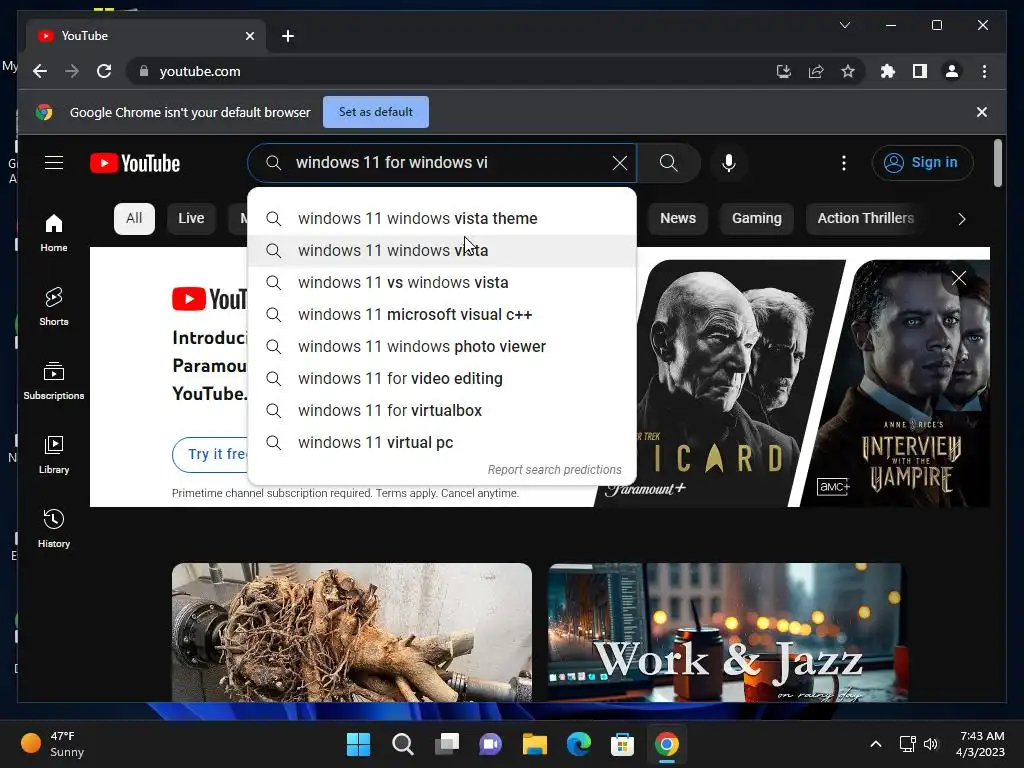Viewport: 1024px width, 768px height.
Task: Open Library in the sidebar
Action: coord(54,455)
